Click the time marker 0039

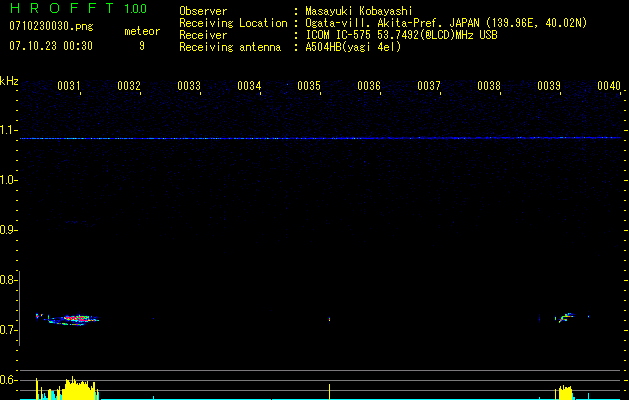pos(549,85)
